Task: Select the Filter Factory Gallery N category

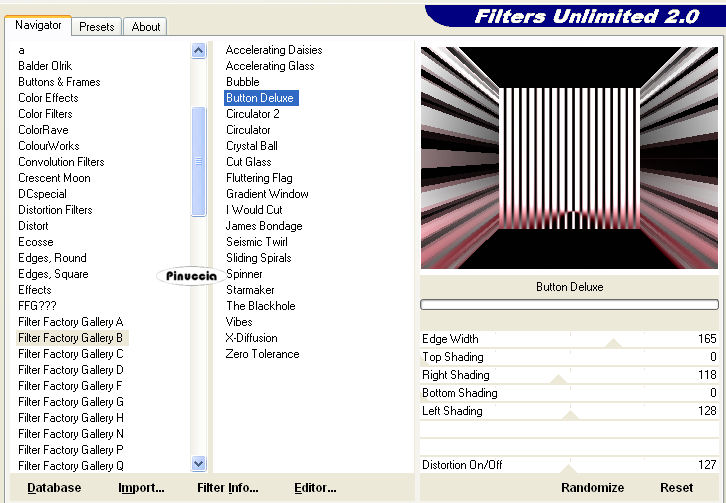Action: pos(70,434)
